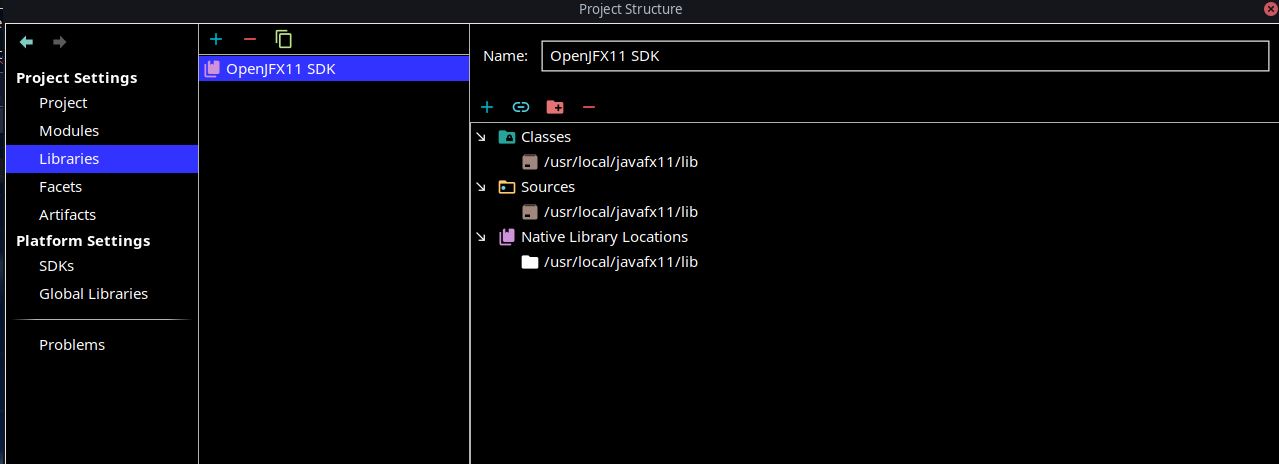1279x464 pixels.
Task: Remove the selected library root
Action: coord(588,107)
